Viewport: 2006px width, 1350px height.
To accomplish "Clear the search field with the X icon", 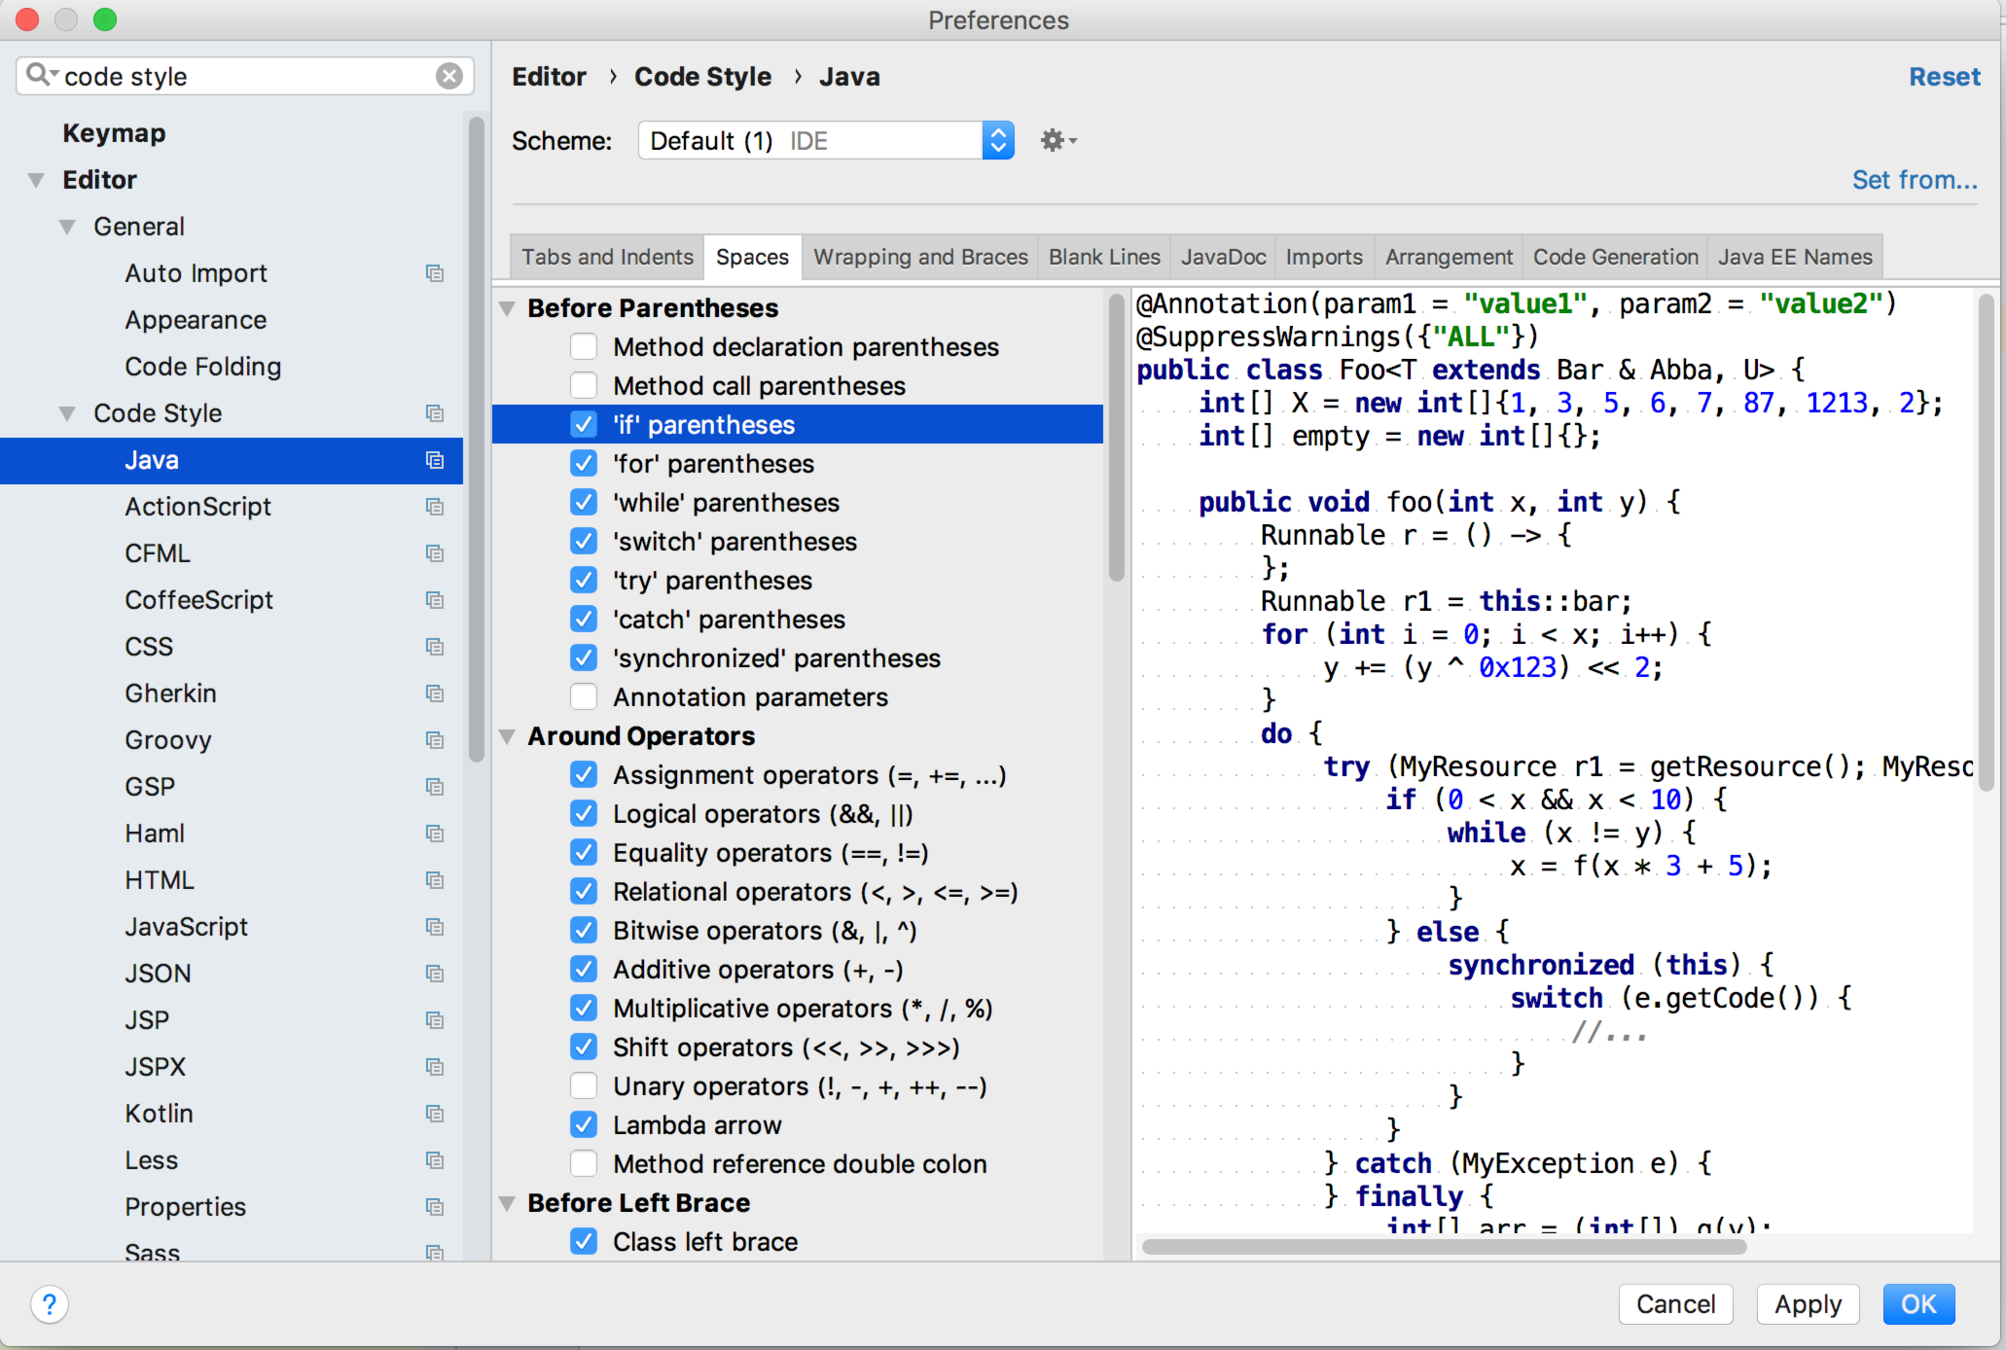I will pyautogui.click(x=449, y=76).
